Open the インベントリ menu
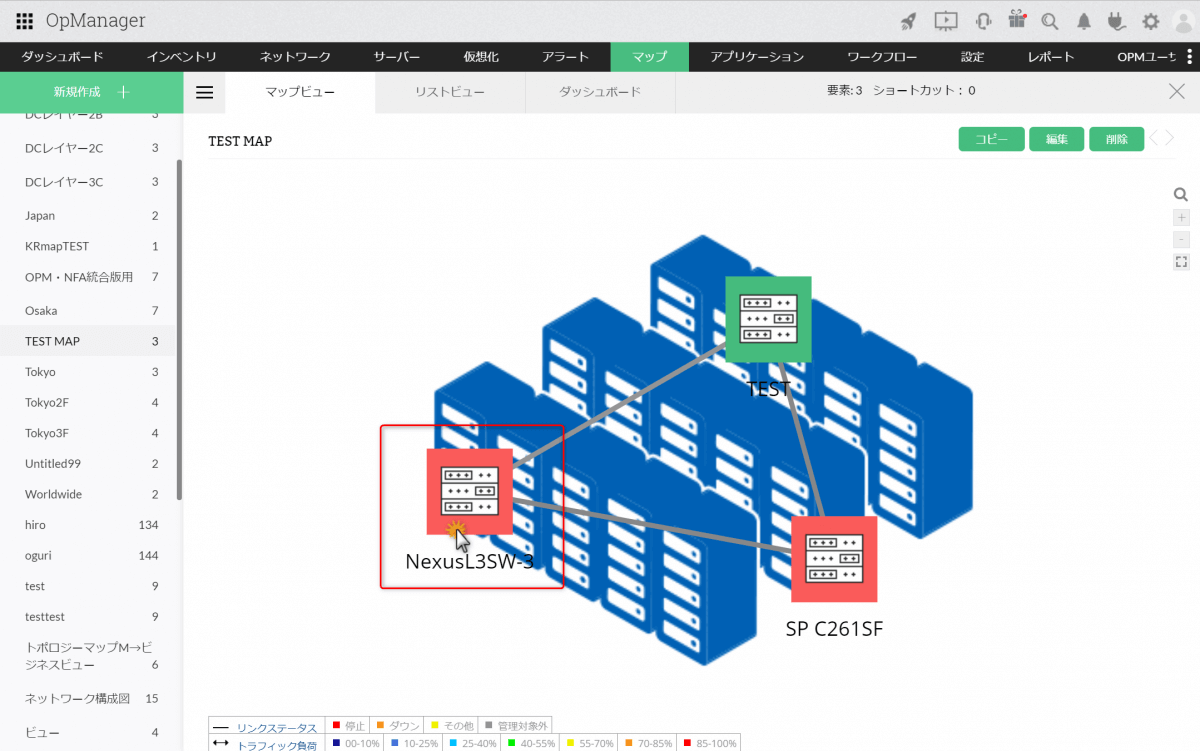1200x751 pixels. pos(181,57)
